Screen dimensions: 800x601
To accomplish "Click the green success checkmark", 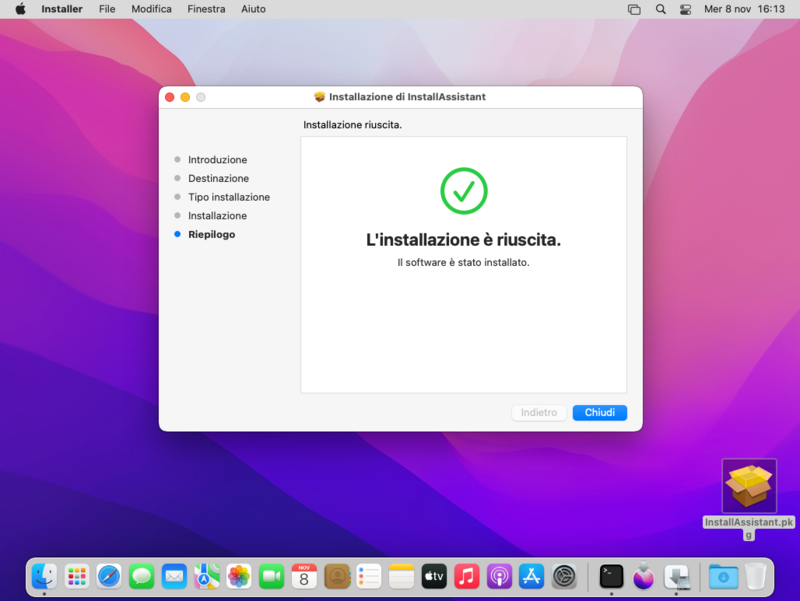I will coord(464,191).
